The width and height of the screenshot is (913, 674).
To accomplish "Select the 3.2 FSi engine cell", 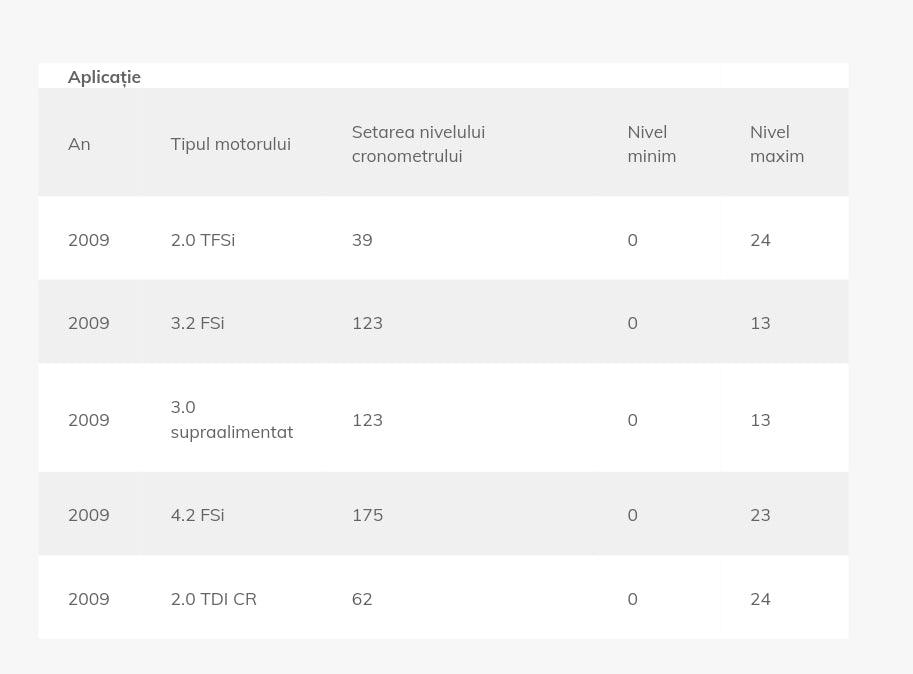I will [x=197, y=323].
